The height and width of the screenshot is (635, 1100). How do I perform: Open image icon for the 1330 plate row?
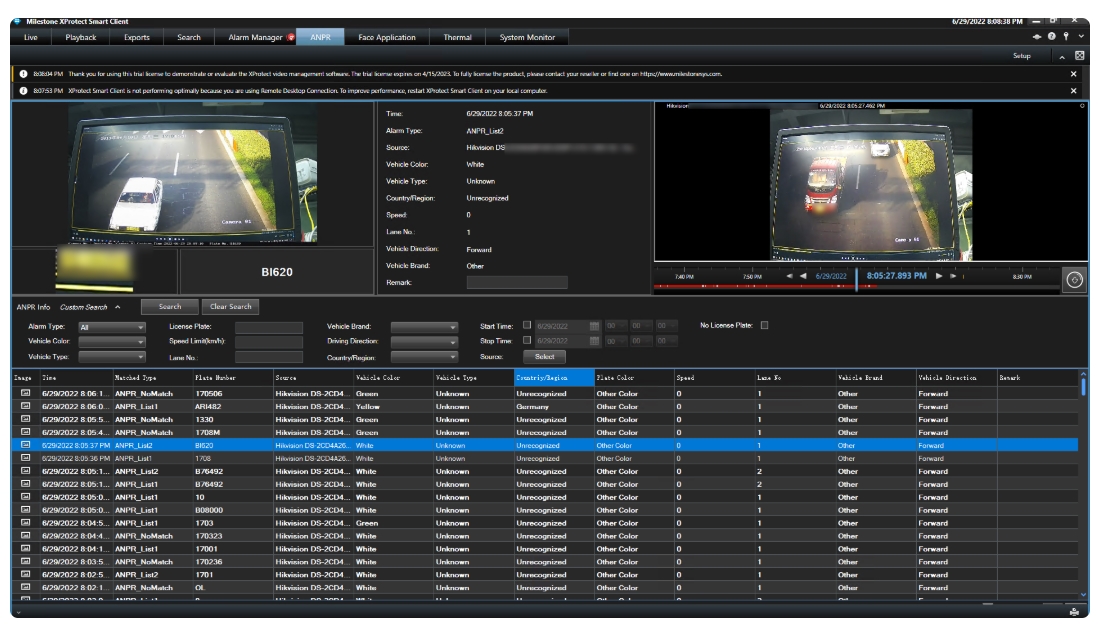25,419
